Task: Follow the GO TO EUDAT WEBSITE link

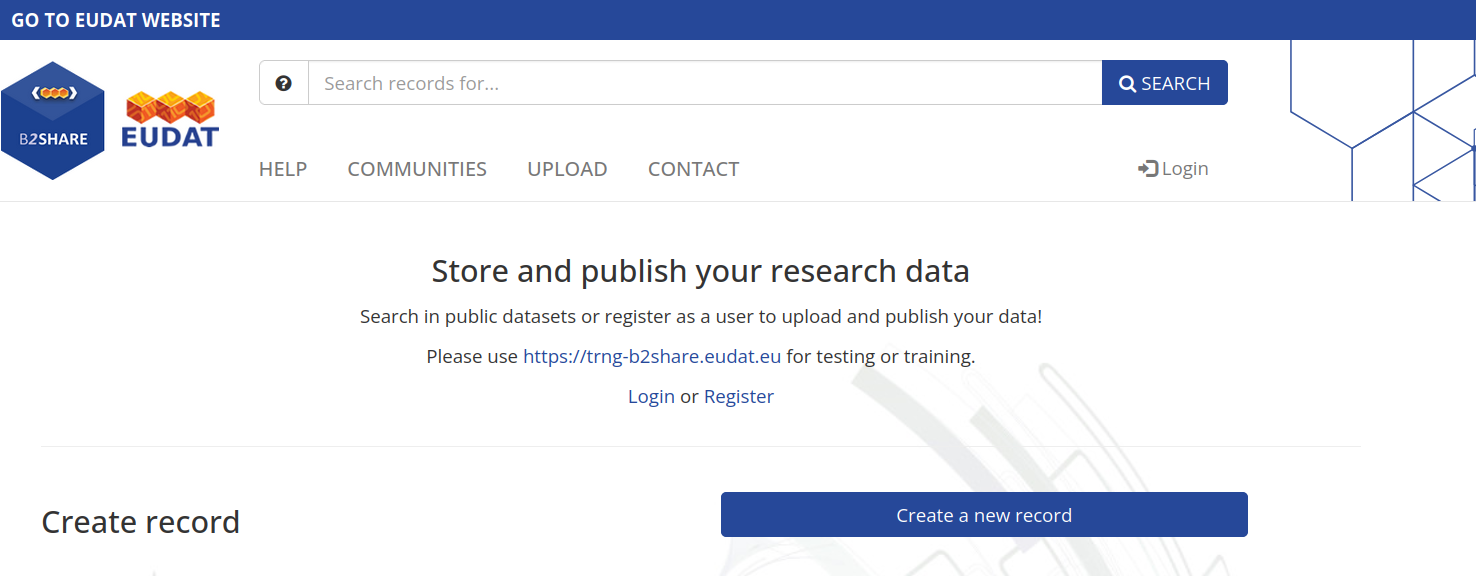Action: (x=116, y=20)
